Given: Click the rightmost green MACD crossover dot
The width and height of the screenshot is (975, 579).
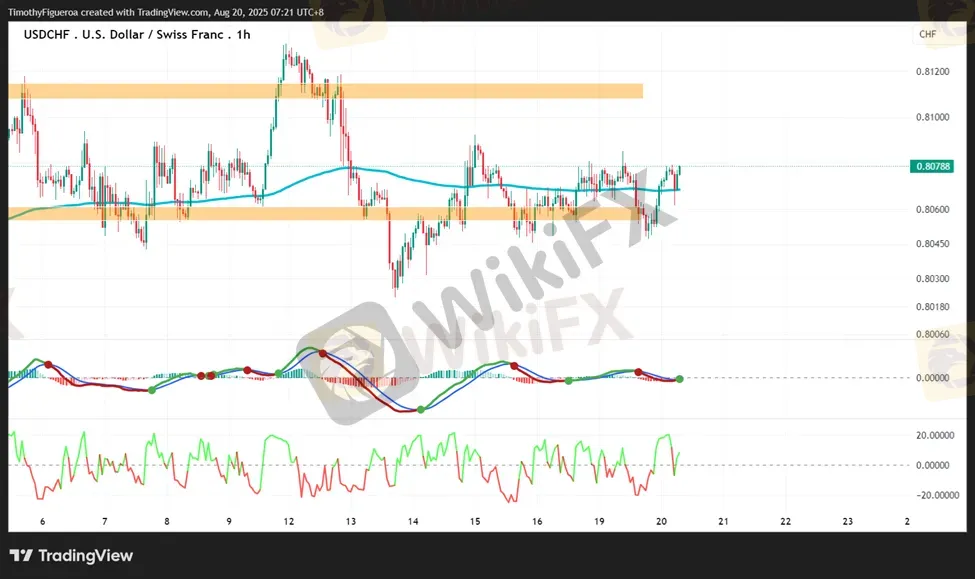Looking at the screenshot, I should pos(679,379).
